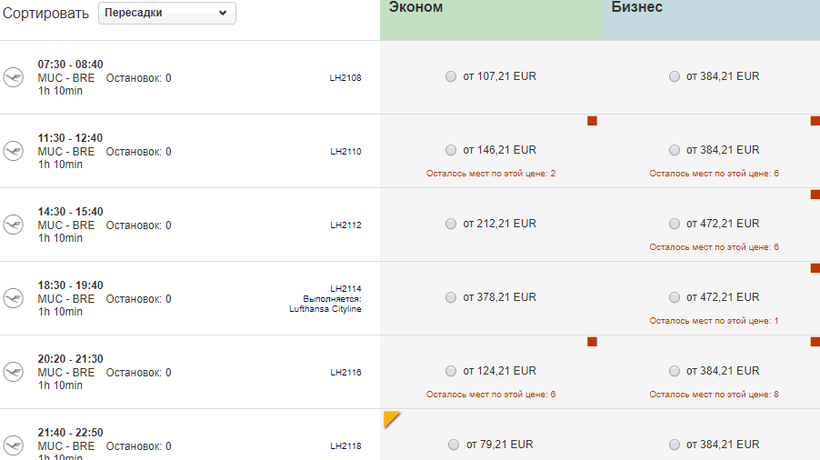Click the 07:30 - 08:40 flight time row
This screenshot has width=820, height=460.
70,64
